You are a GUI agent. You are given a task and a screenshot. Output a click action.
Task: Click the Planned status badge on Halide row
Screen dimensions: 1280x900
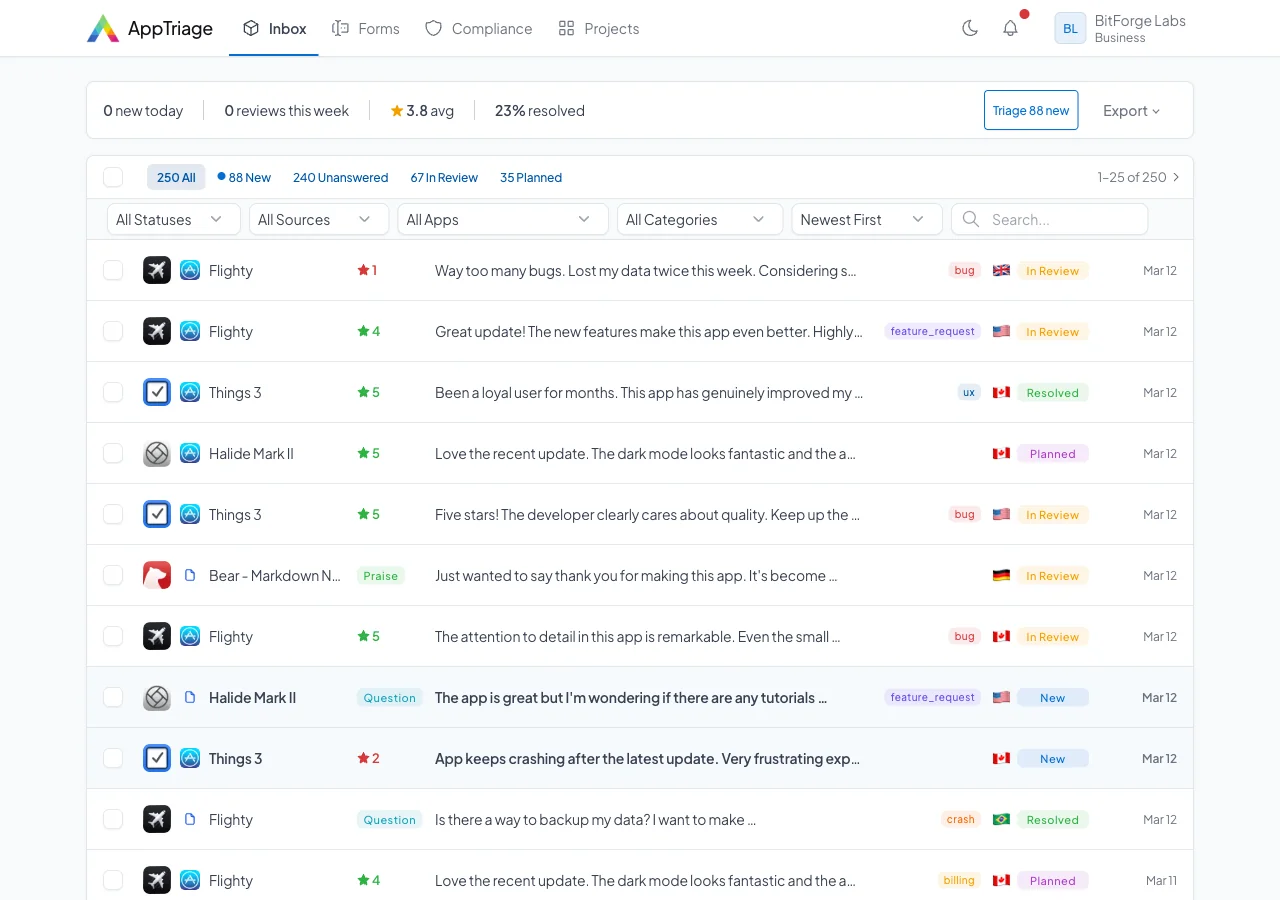click(x=1052, y=454)
